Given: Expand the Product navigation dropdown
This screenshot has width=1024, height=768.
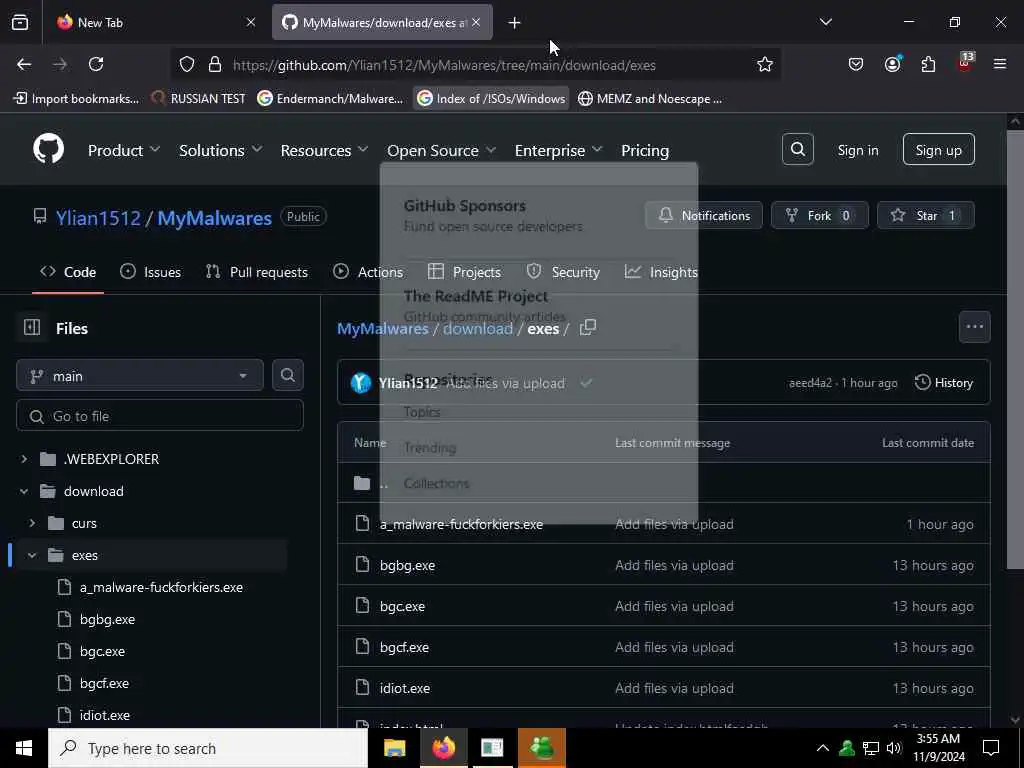Looking at the screenshot, I should 123,150.
